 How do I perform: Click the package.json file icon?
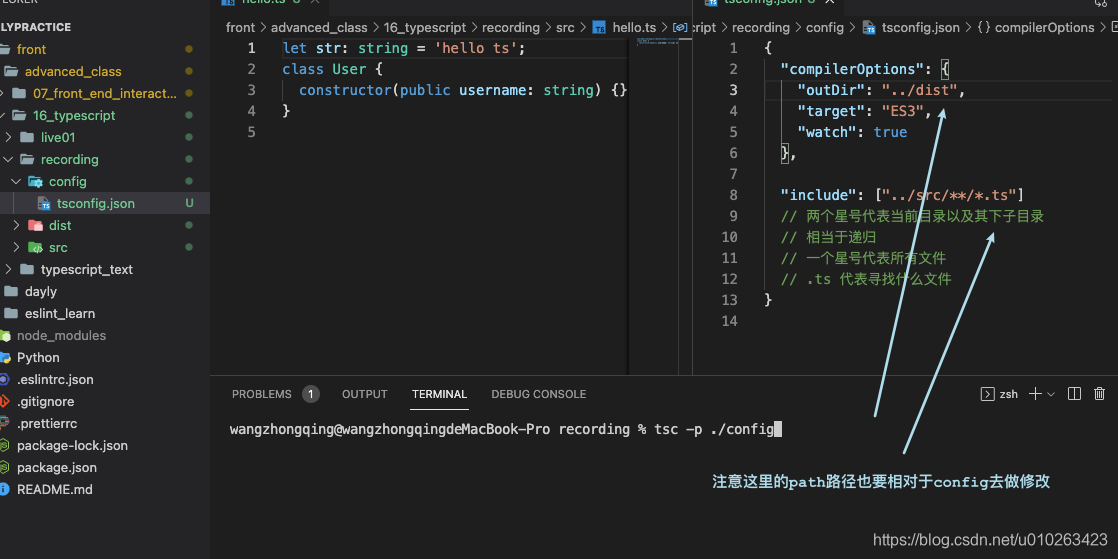pos(4,468)
